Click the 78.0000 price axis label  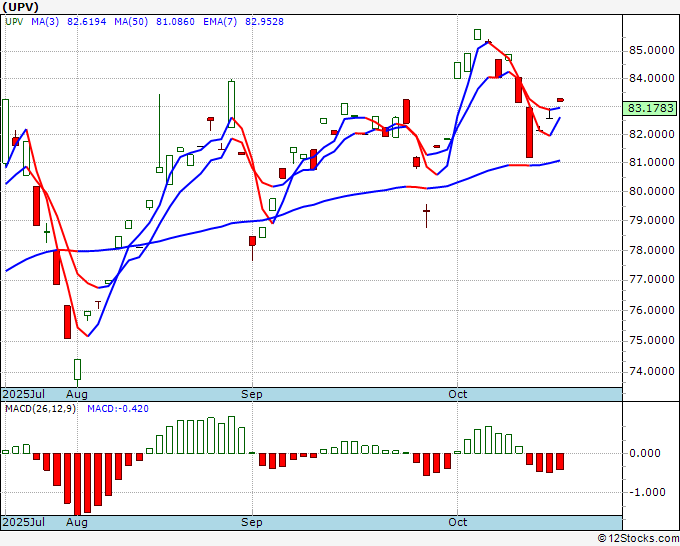[651, 250]
